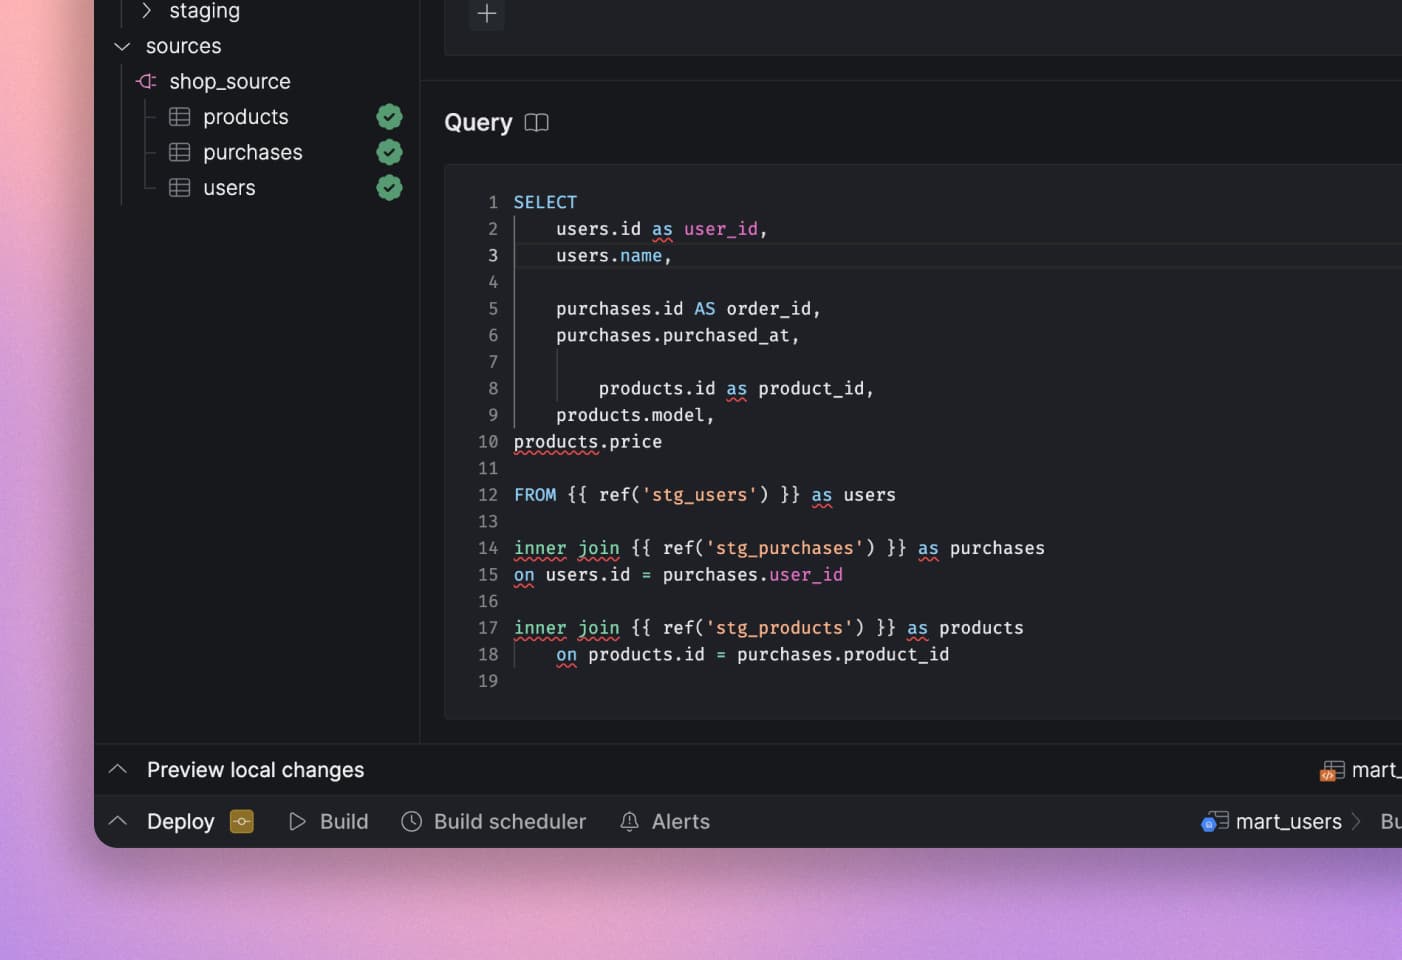Open the docs book icon beside Query
1402x960 pixels.
pos(537,123)
